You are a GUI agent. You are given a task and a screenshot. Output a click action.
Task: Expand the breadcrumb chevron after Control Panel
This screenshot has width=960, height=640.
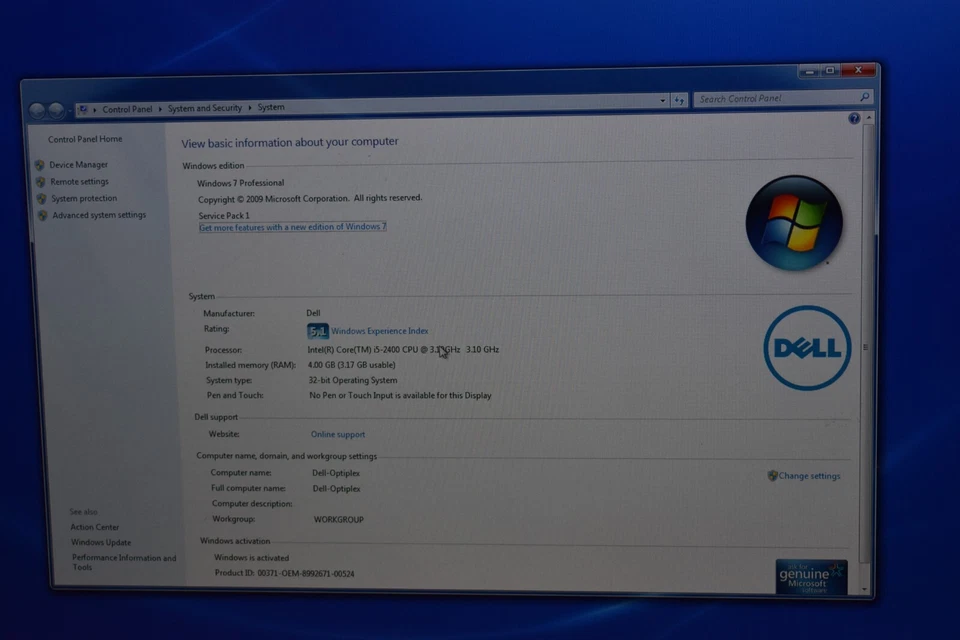[x=160, y=107]
